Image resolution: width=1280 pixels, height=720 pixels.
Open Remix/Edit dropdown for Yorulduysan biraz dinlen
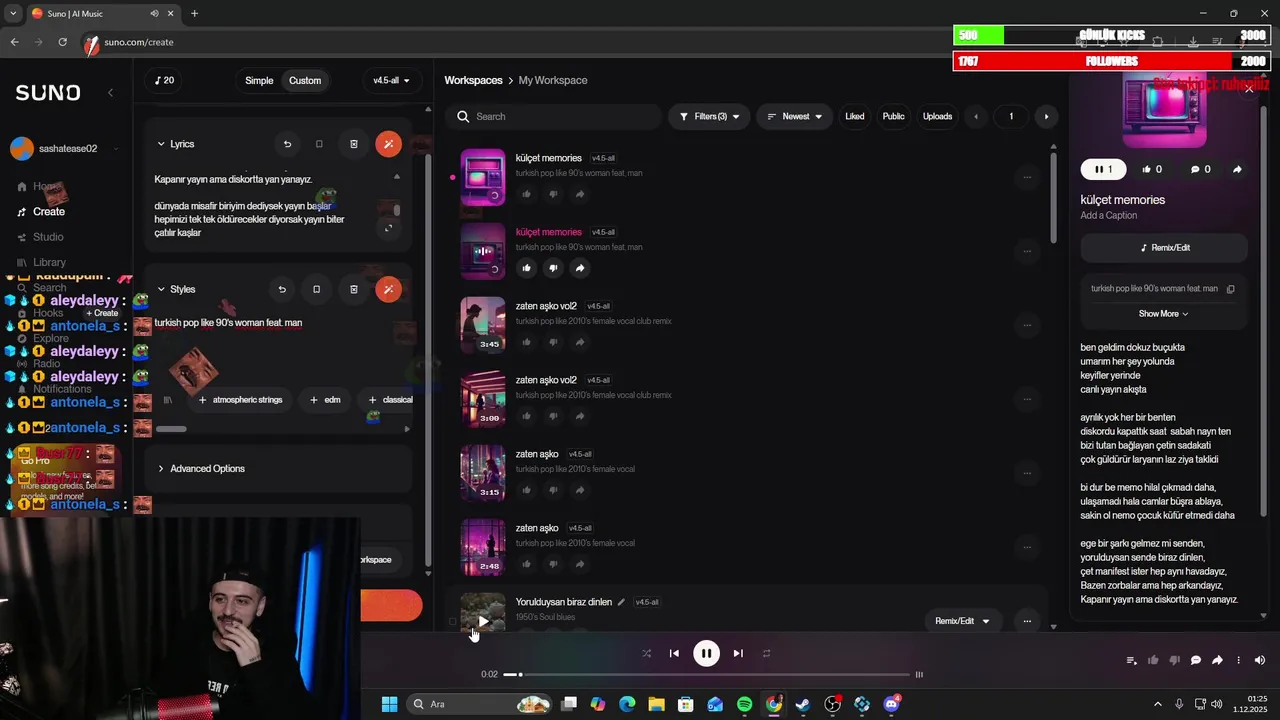click(962, 621)
